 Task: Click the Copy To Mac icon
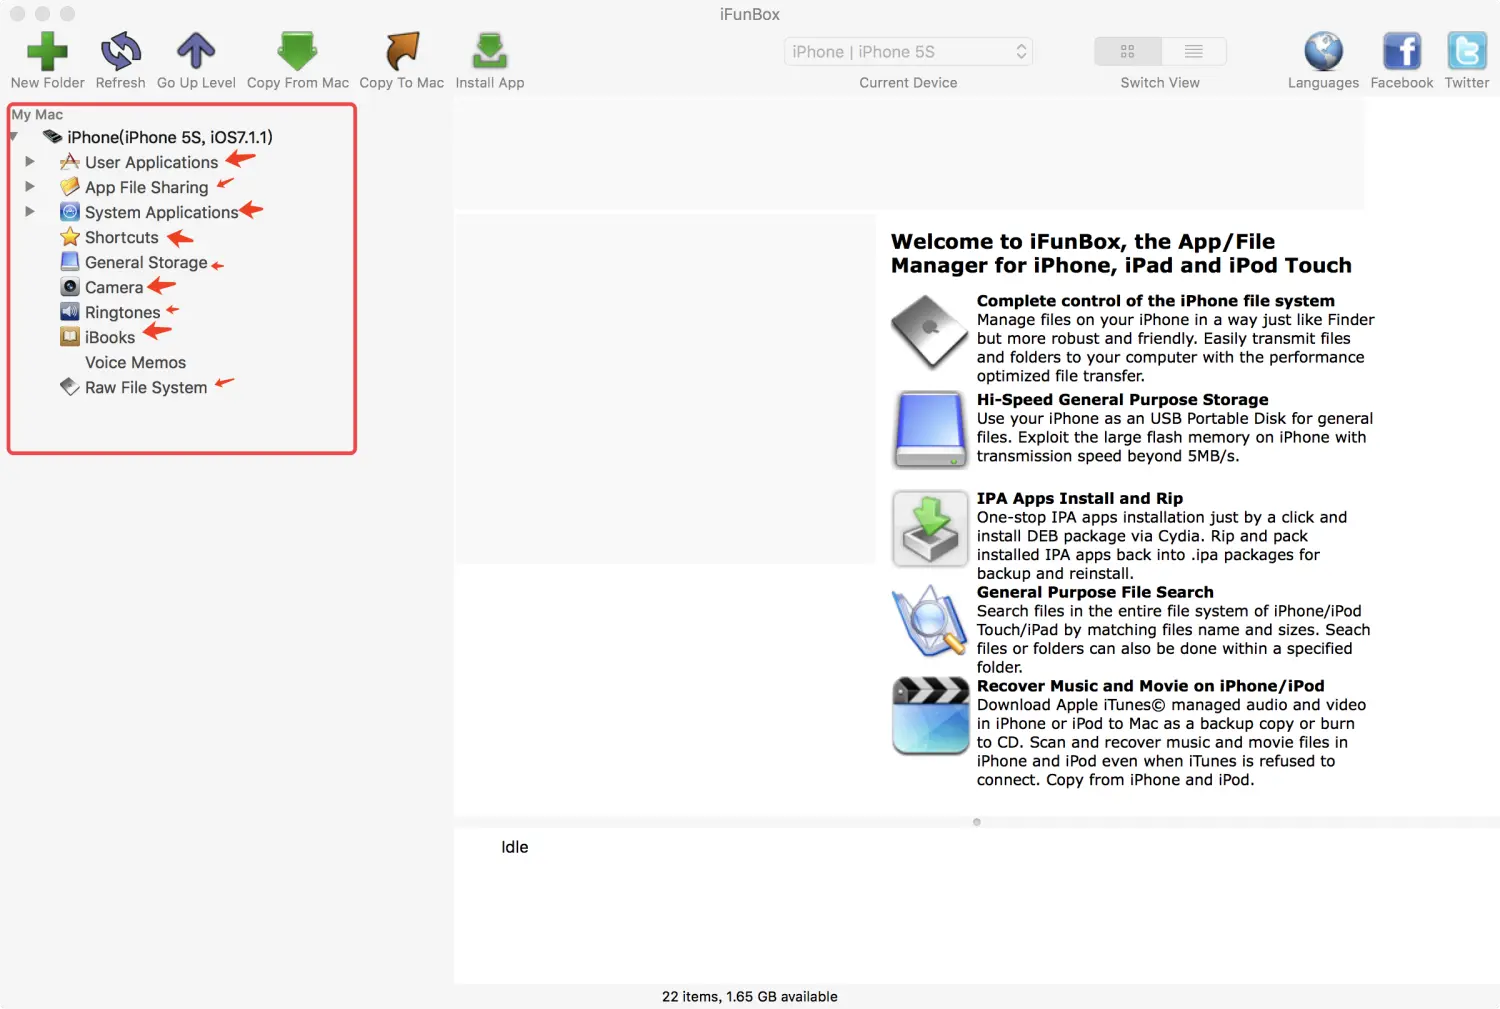pyautogui.click(x=402, y=51)
